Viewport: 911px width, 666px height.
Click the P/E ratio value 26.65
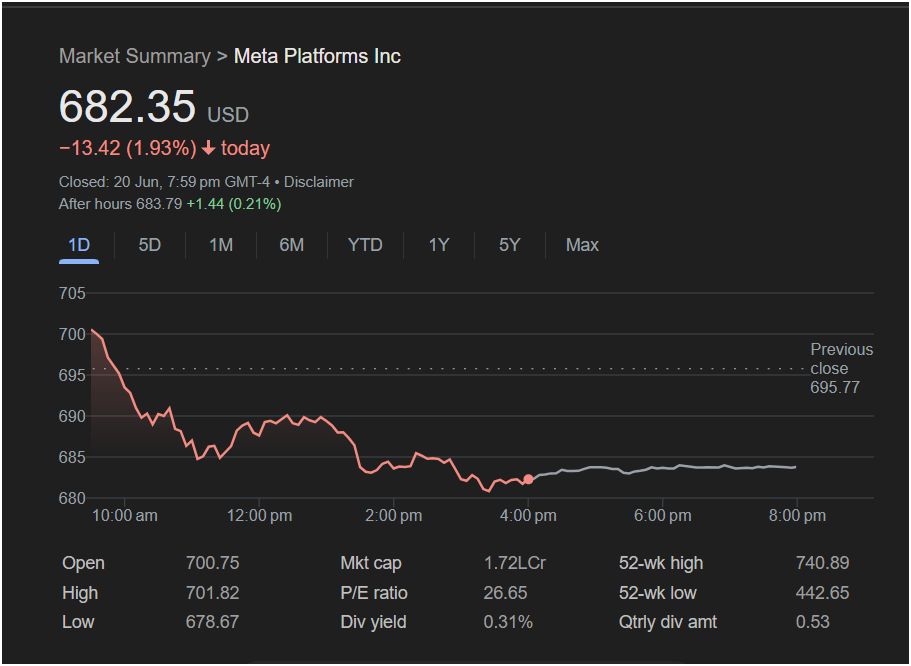(505, 593)
